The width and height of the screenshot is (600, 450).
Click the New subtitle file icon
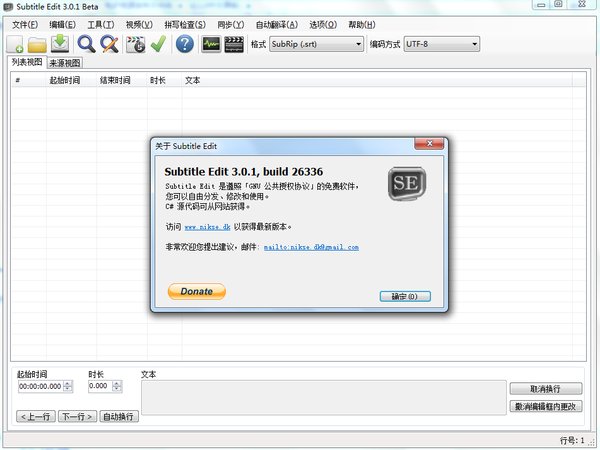tap(15, 44)
